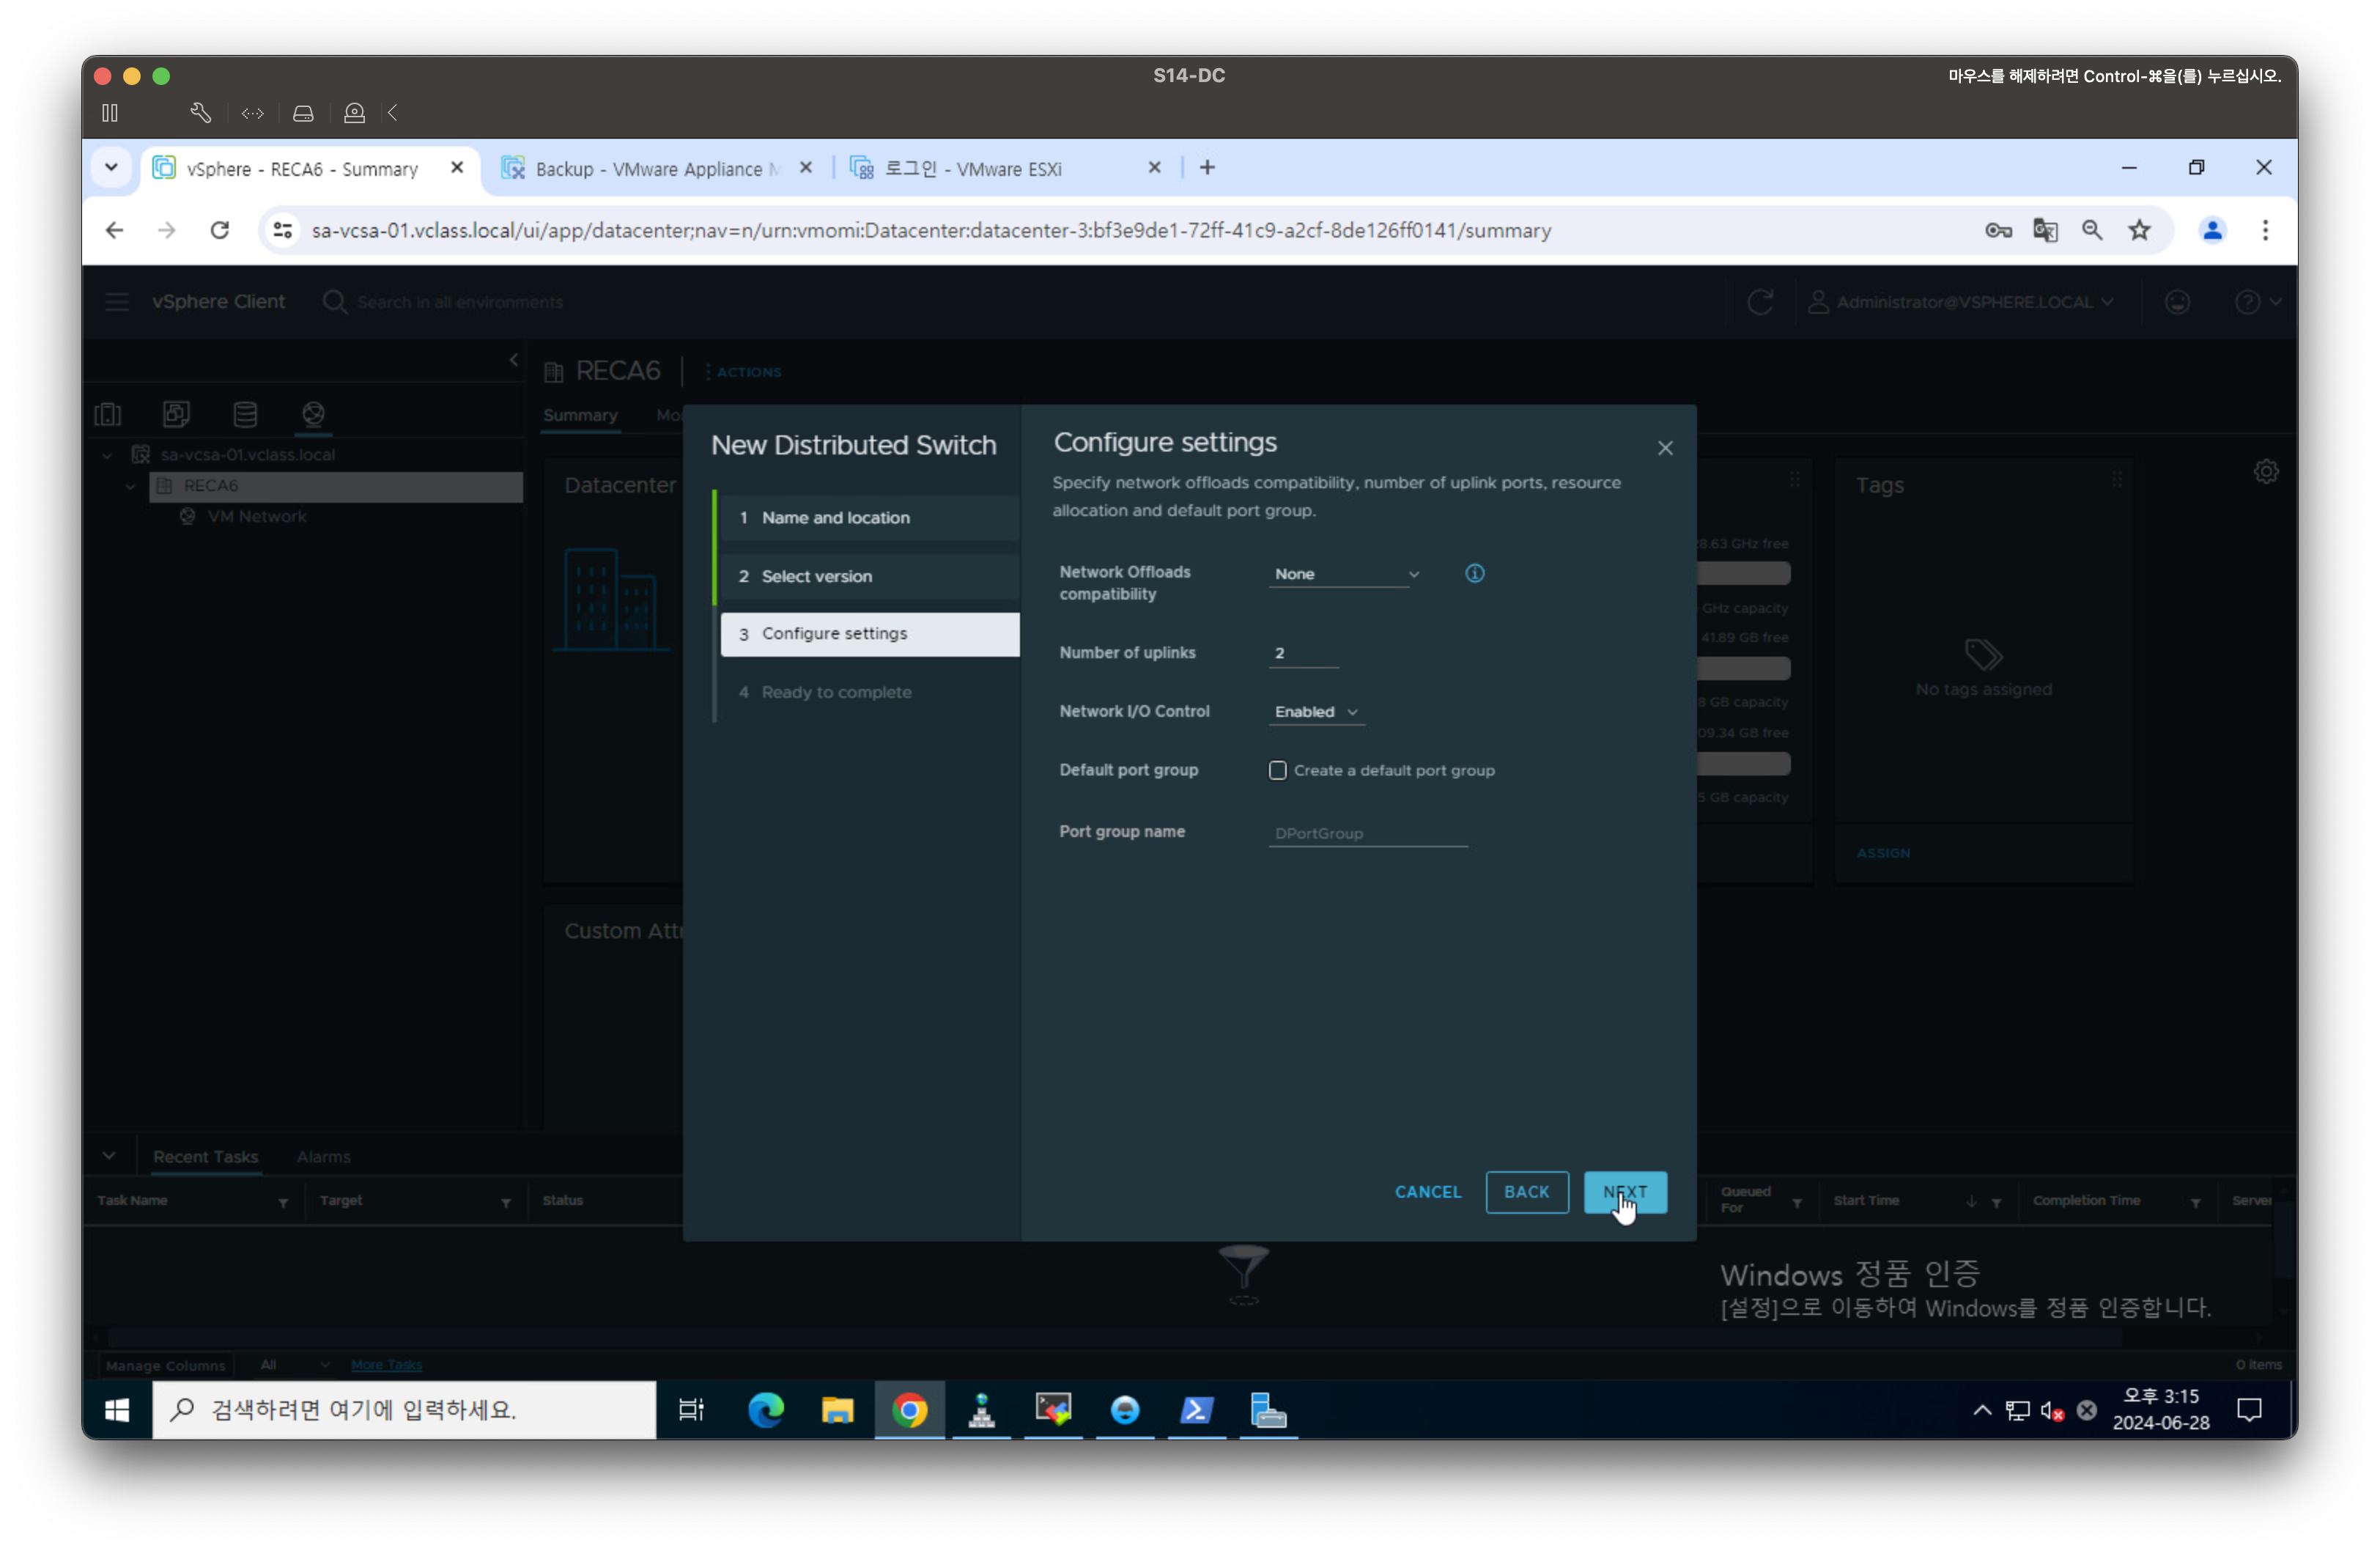Click the Chrome zoom magnifier icon
The width and height of the screenshot is (2380, 1548).
click(2092, 231)
